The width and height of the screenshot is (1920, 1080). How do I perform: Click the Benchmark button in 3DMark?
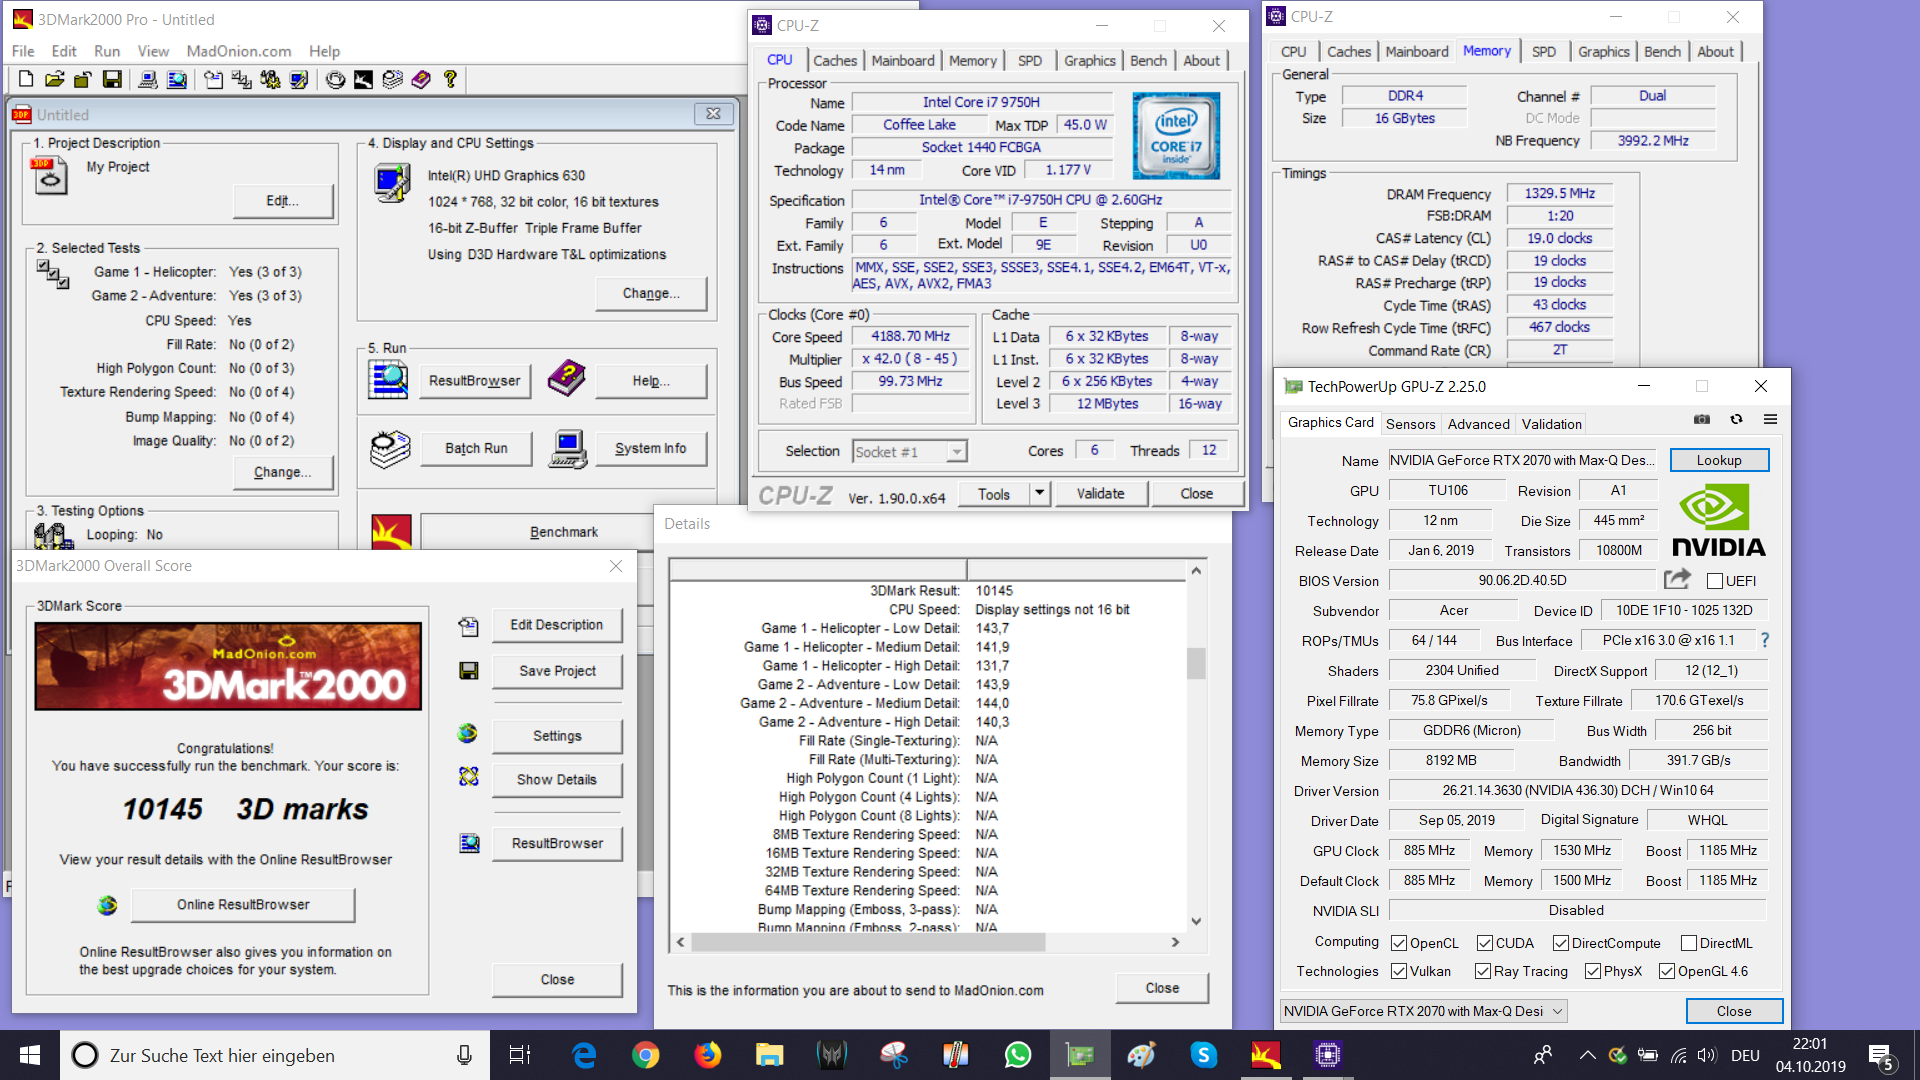[564, 532]
